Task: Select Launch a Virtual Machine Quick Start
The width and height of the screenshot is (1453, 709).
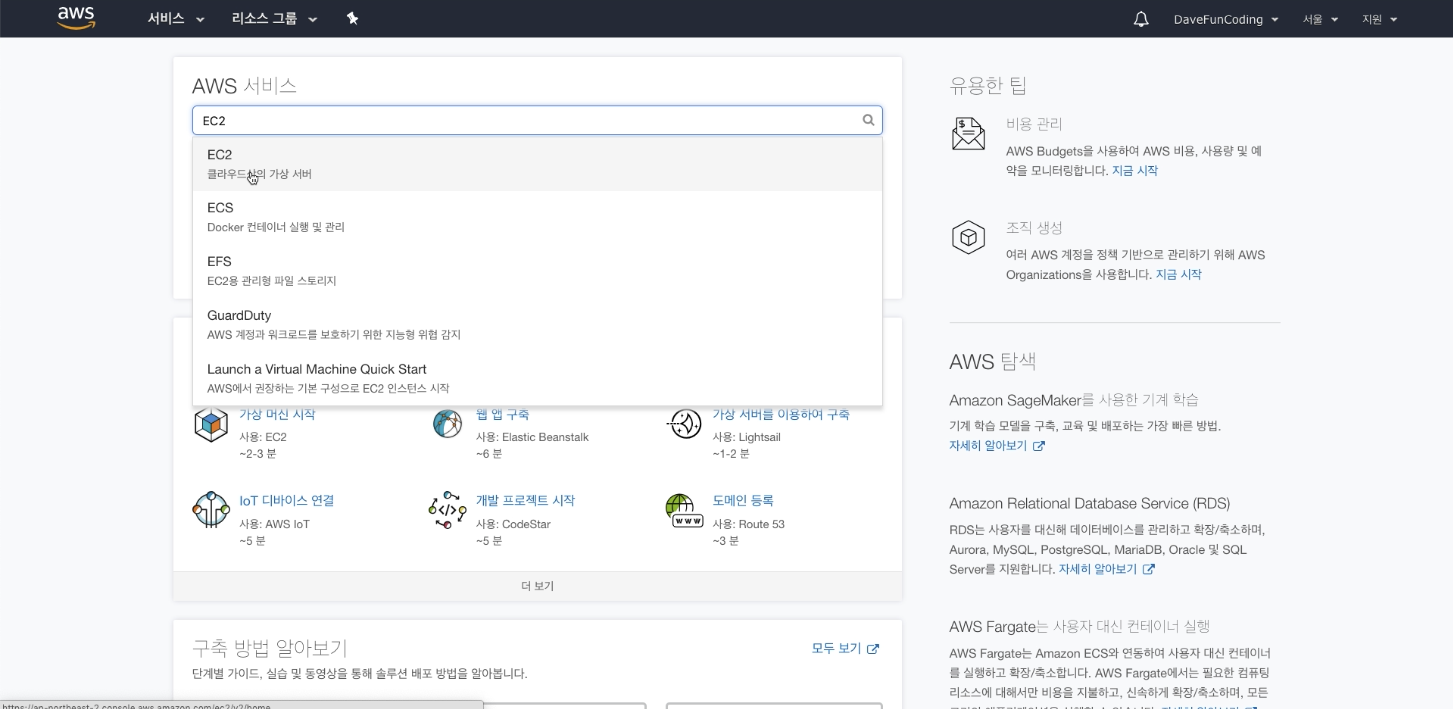Action: pos(537,378)
